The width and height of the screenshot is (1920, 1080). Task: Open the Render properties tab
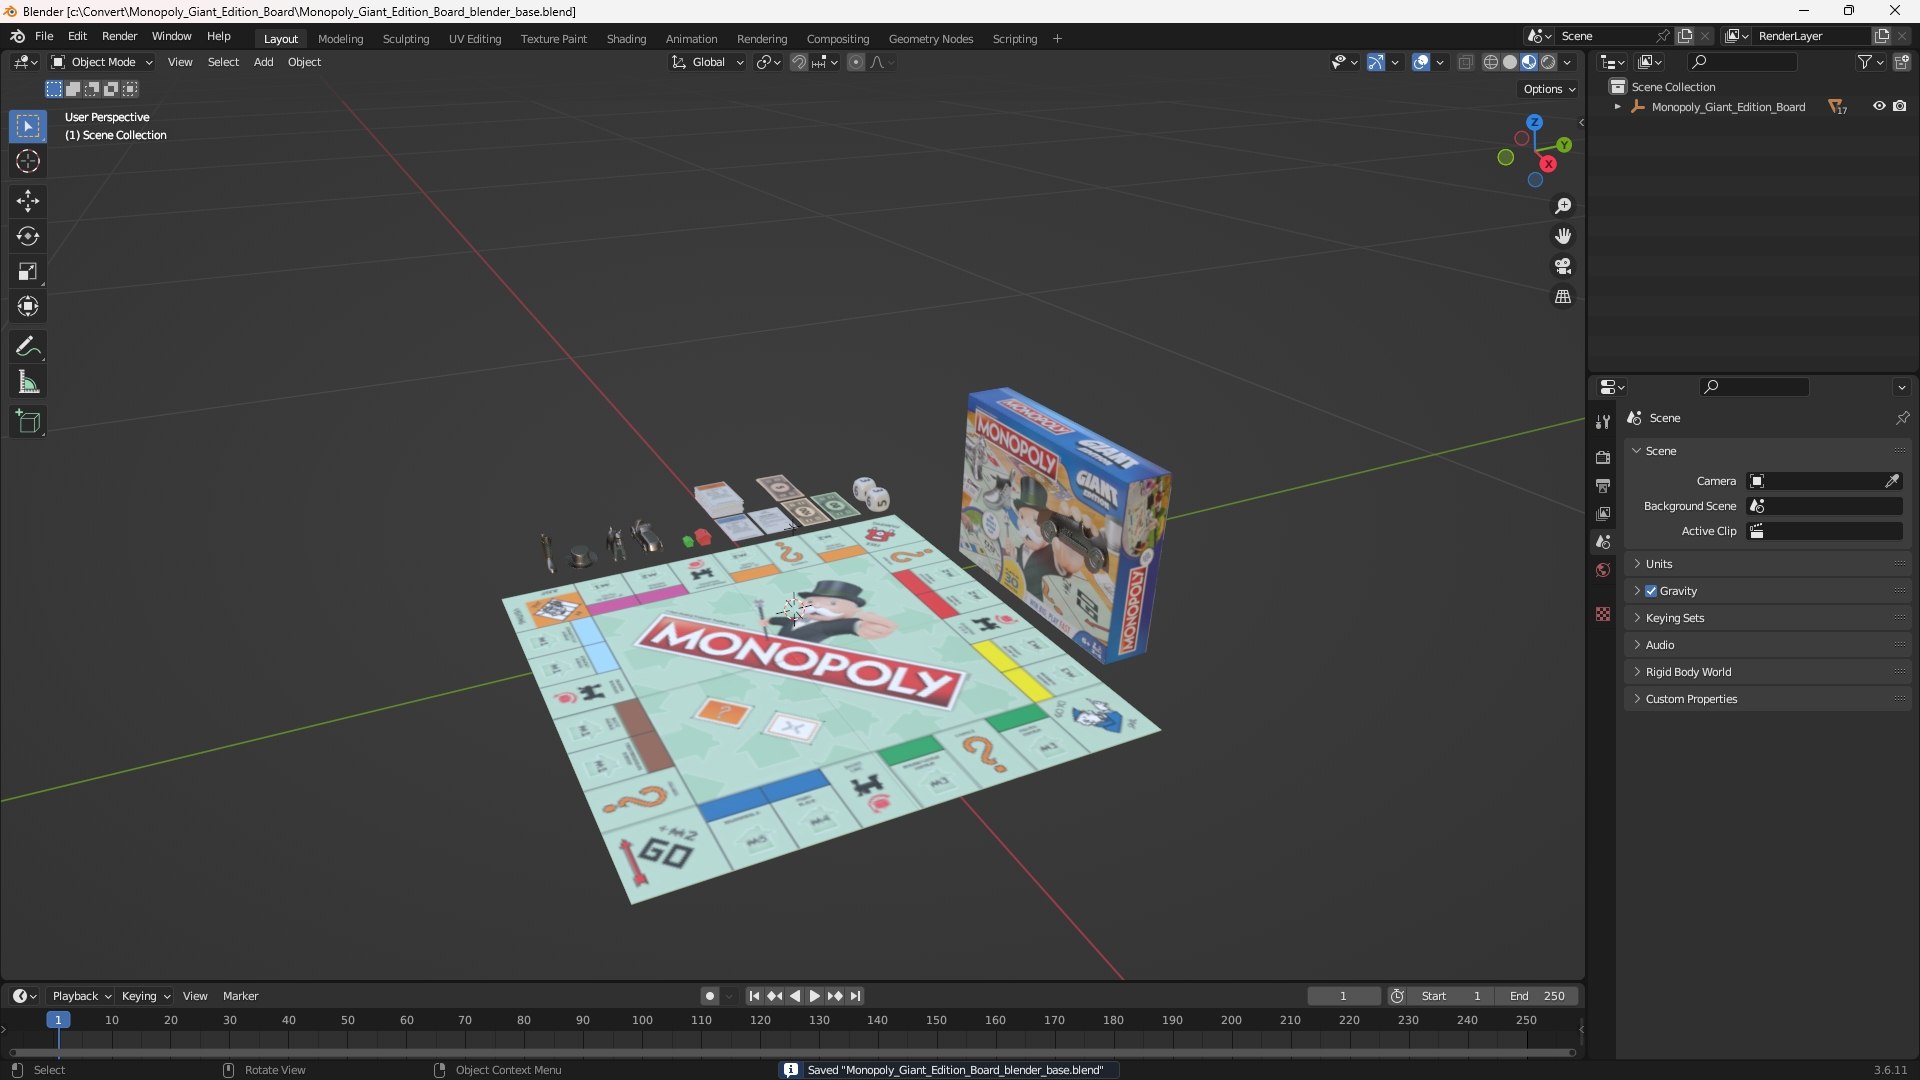coord(1603,457)
